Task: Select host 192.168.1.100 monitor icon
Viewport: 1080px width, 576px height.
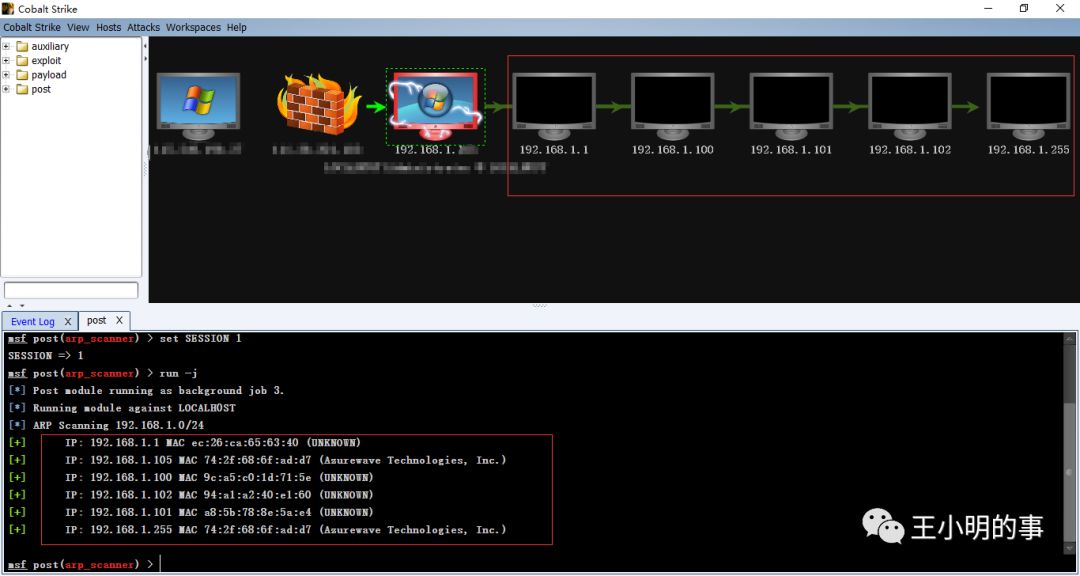Action: coord(672,106)
